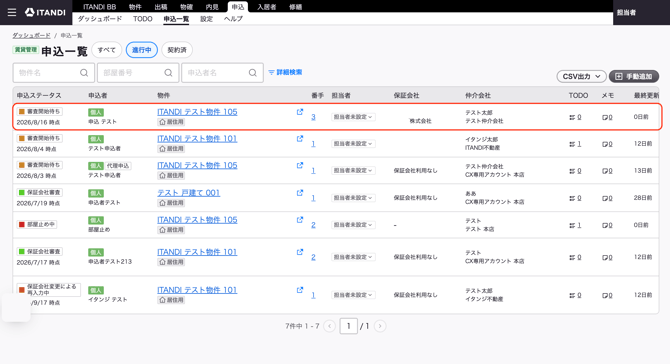Open external link icon for 2026/8/3 row
The image size is (670, 364).
click(300, 165)
